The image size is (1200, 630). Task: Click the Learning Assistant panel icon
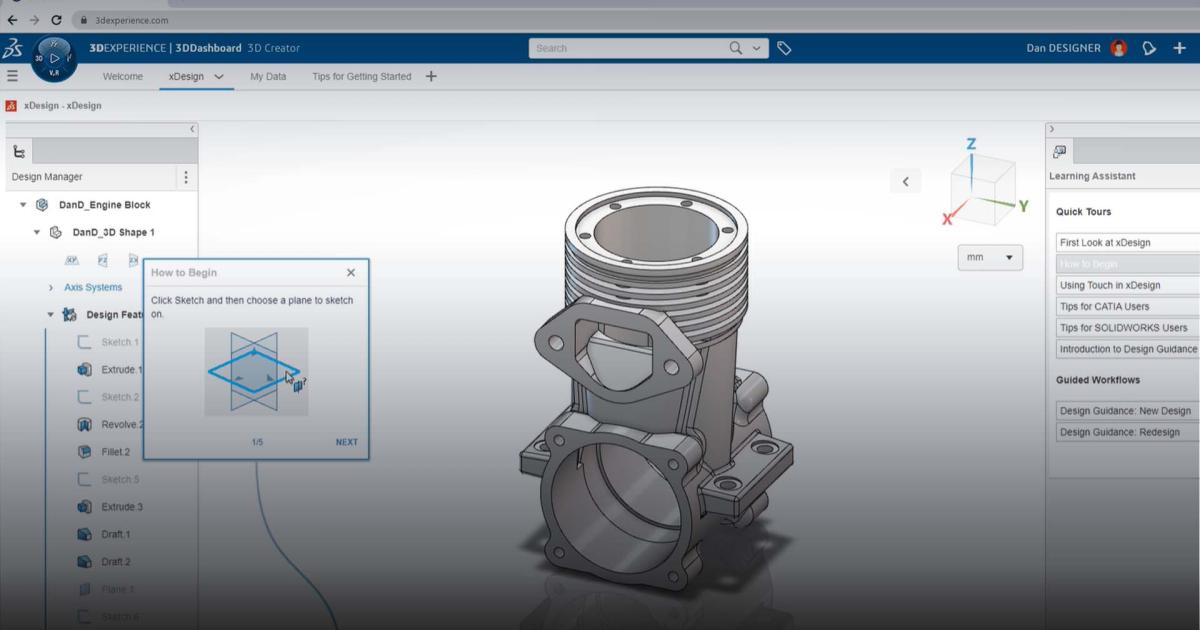[1057, 153]
